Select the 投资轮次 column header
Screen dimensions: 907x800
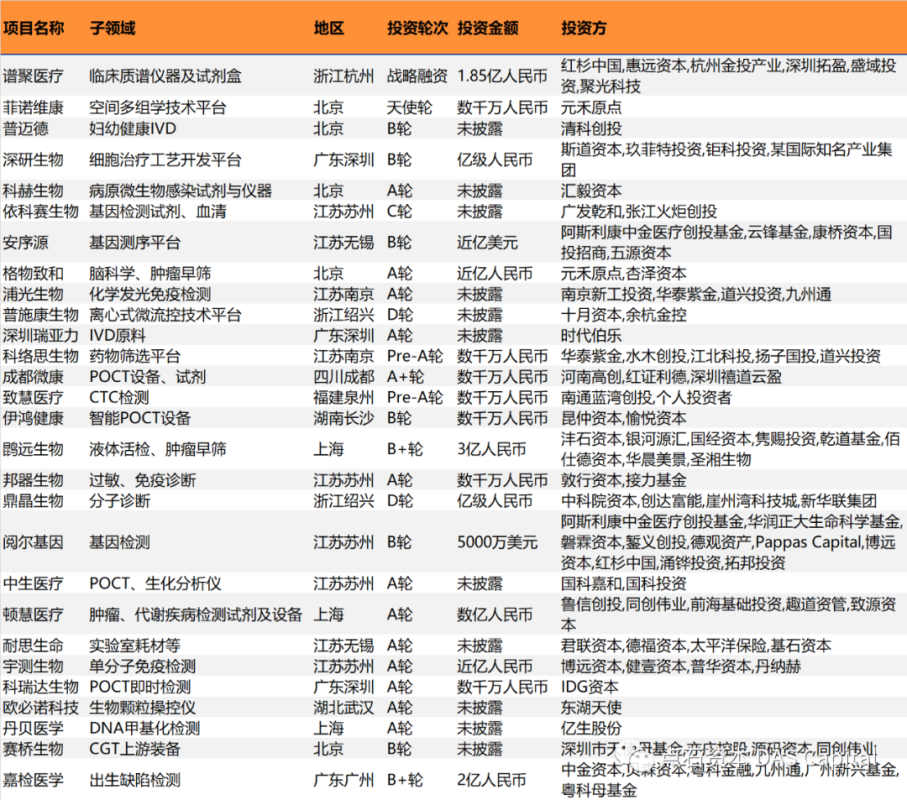tap(417, 28)
